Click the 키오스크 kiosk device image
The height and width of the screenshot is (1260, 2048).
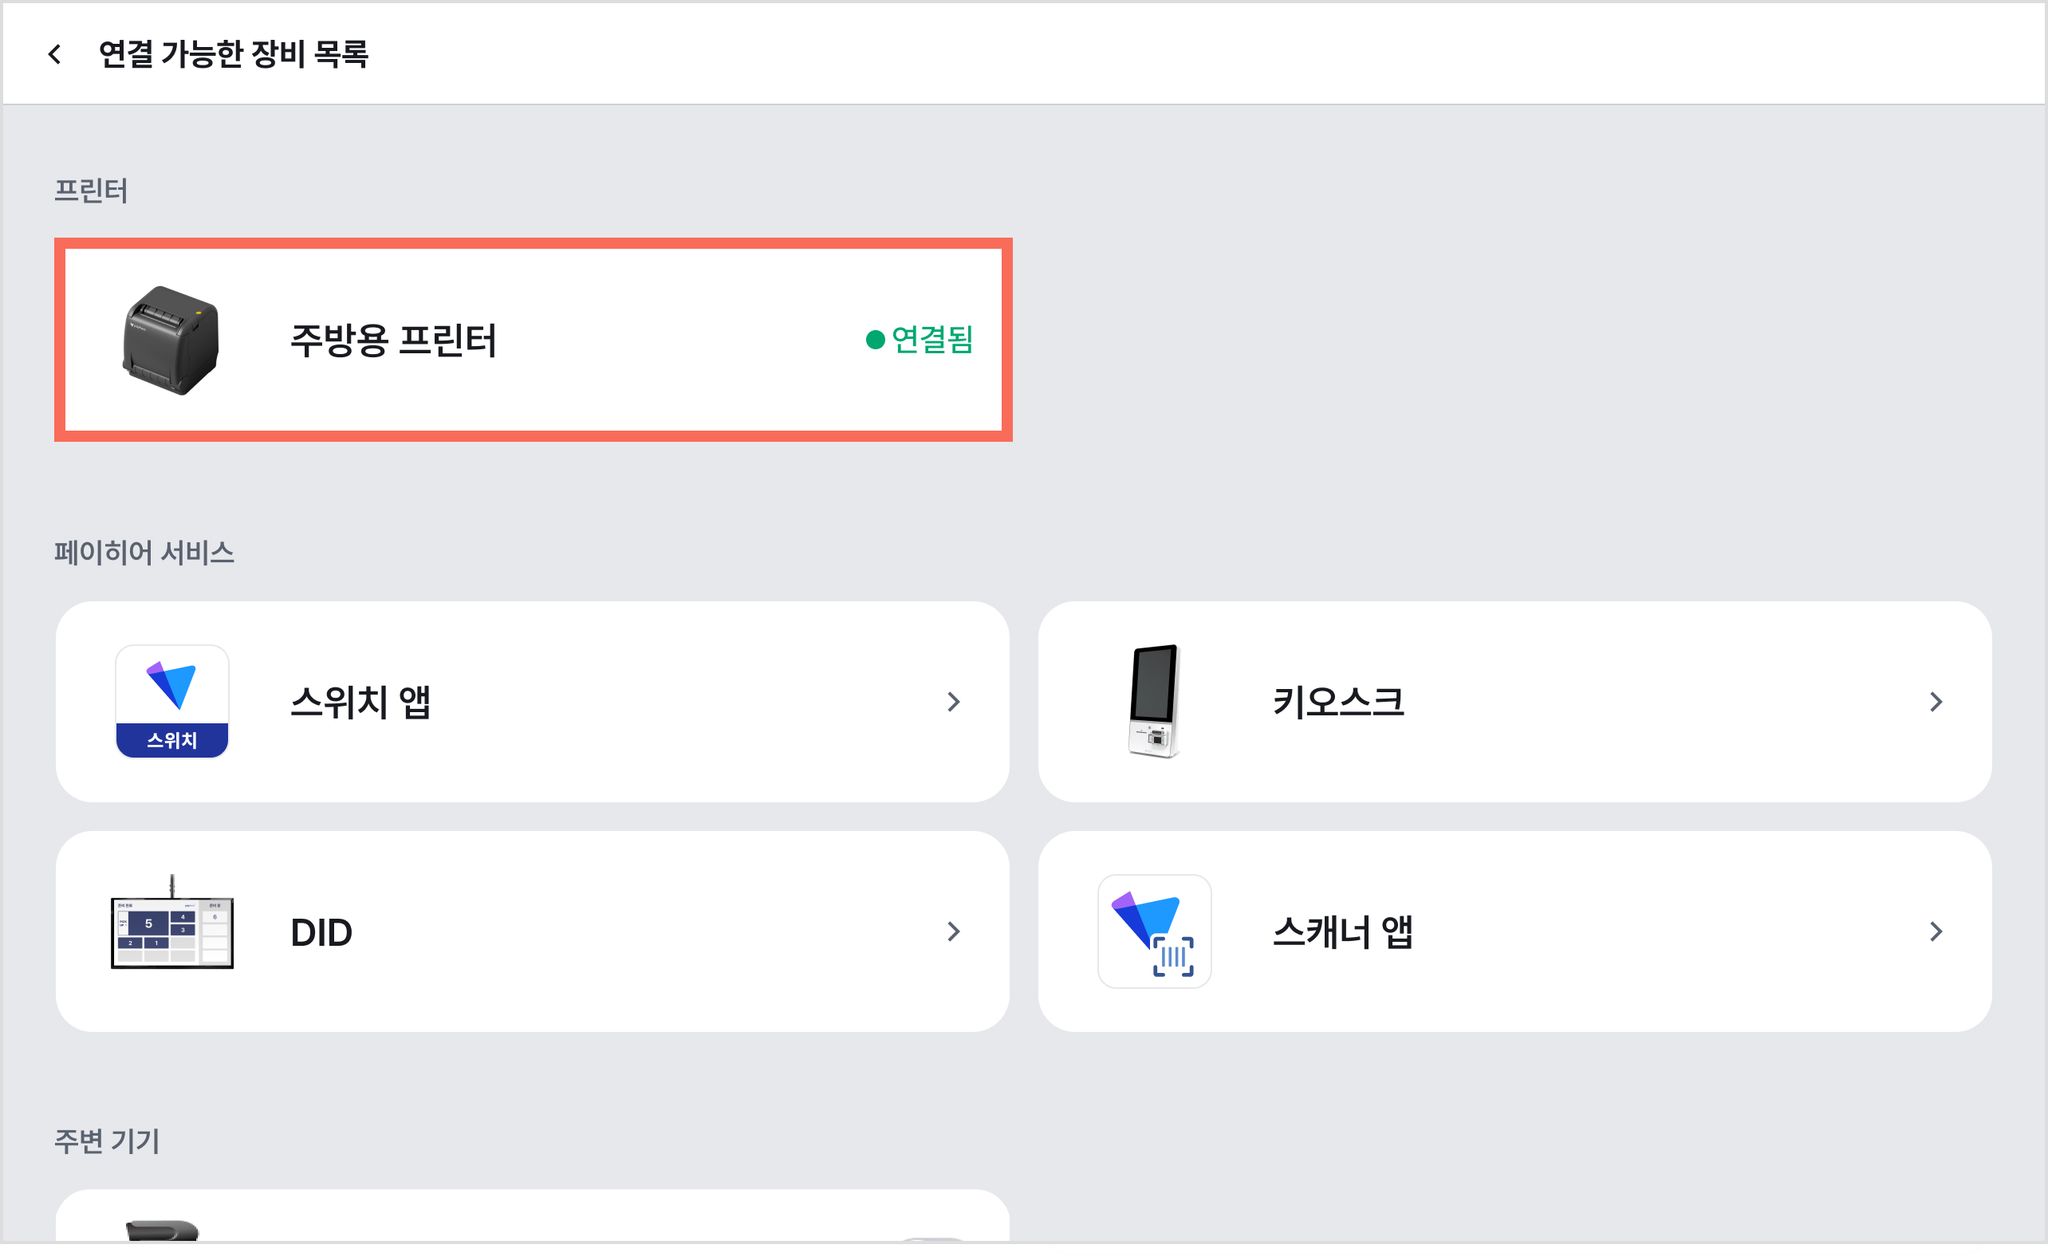coord(1155,701)
